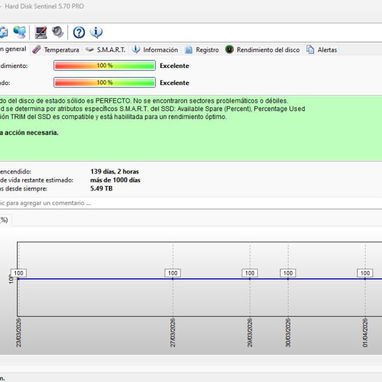Viewport: 382px width, 382px height.
Task: Click the '5.49 TB' written value
Action: coord(101,188)
